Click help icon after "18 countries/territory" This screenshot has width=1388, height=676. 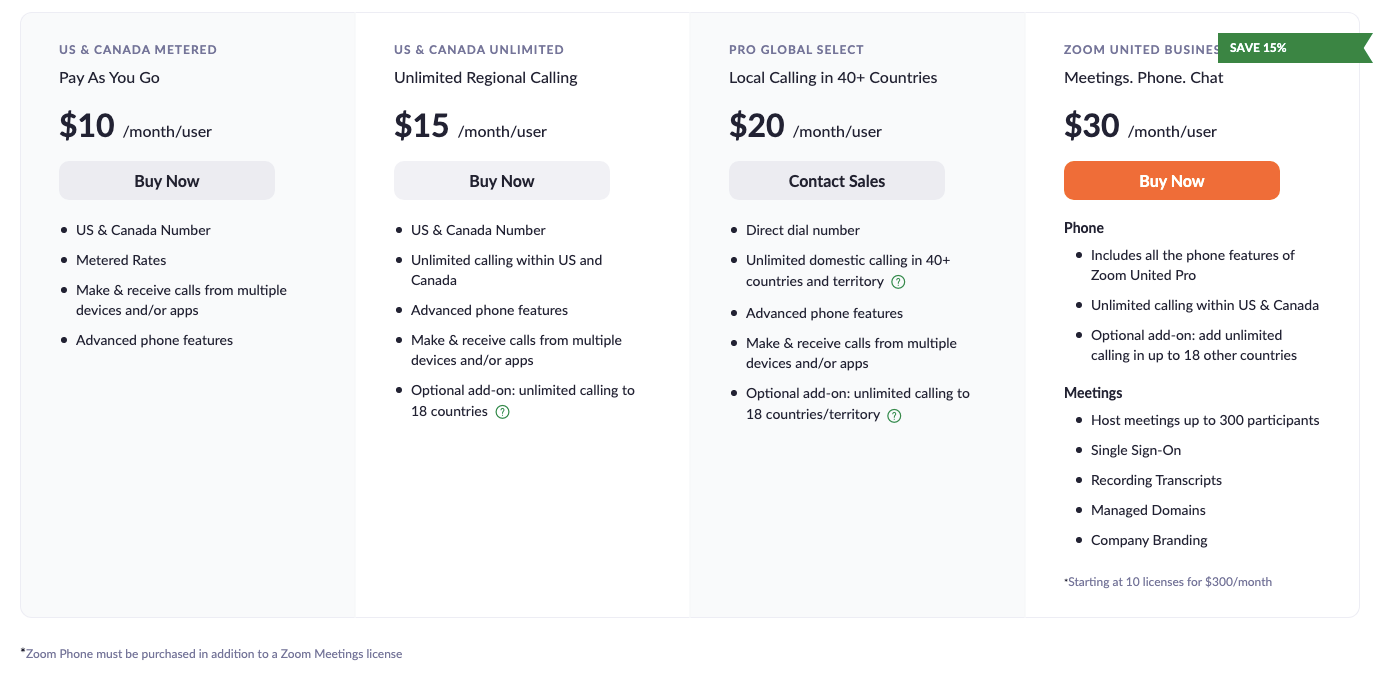click(895, 415)
